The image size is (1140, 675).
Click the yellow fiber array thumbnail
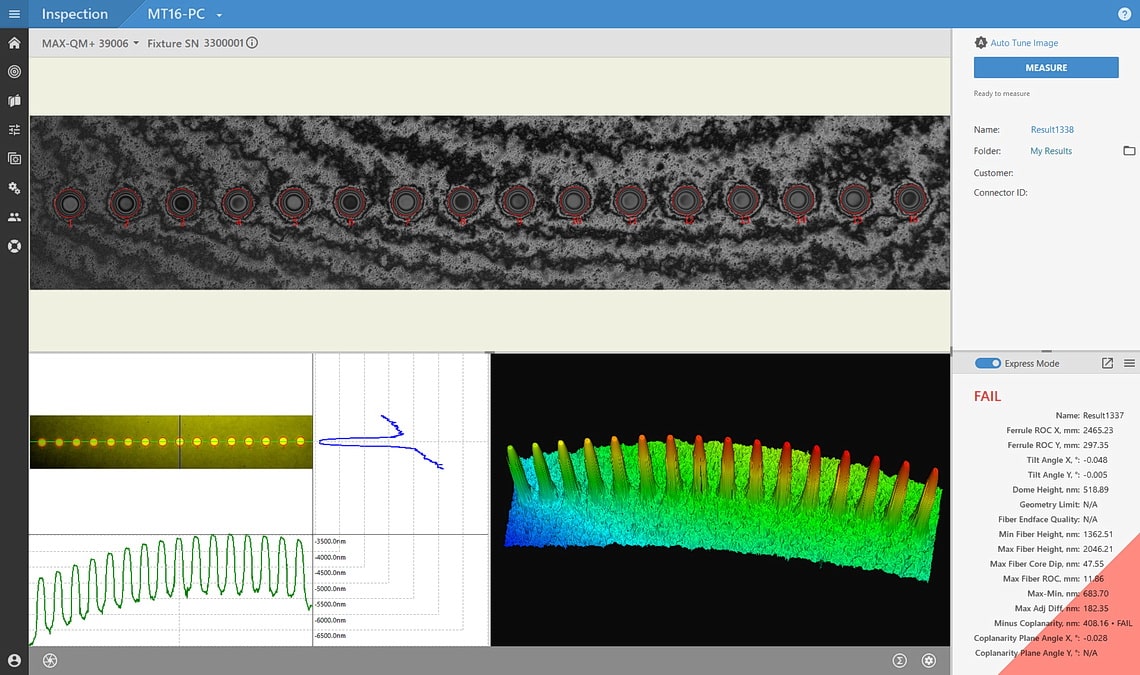pyautogui.click(x=171, y=442)
